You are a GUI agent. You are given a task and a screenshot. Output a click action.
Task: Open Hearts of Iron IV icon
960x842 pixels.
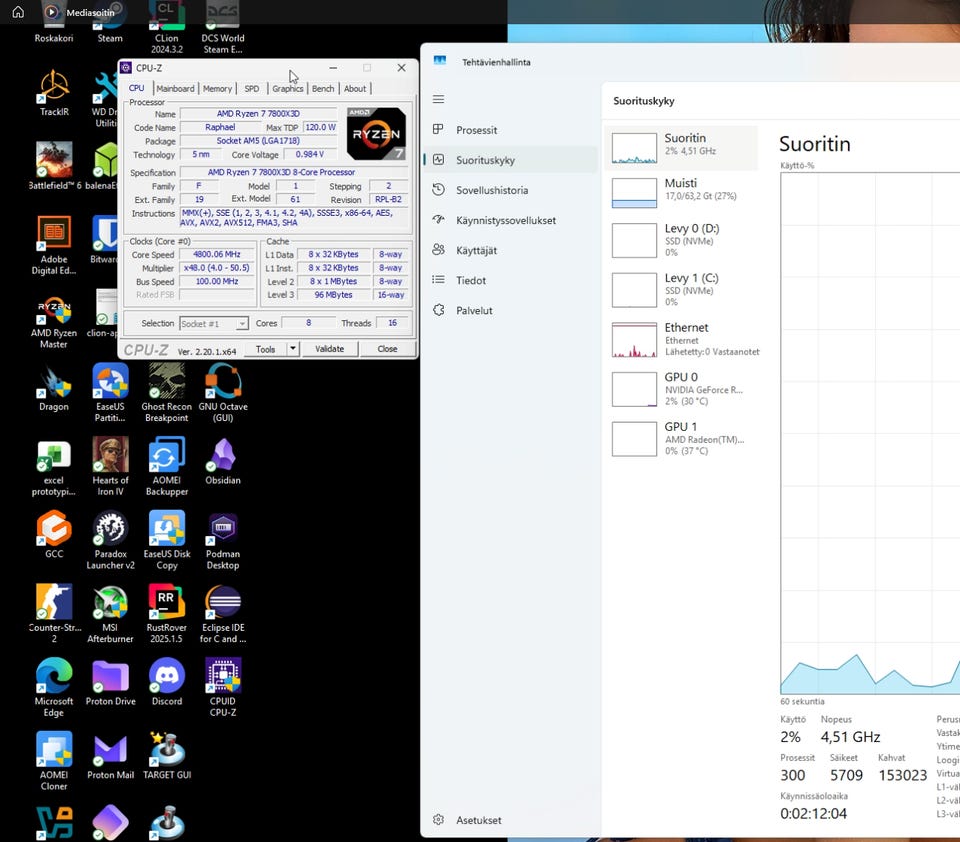pyautogui.click(x=110, y=465)
